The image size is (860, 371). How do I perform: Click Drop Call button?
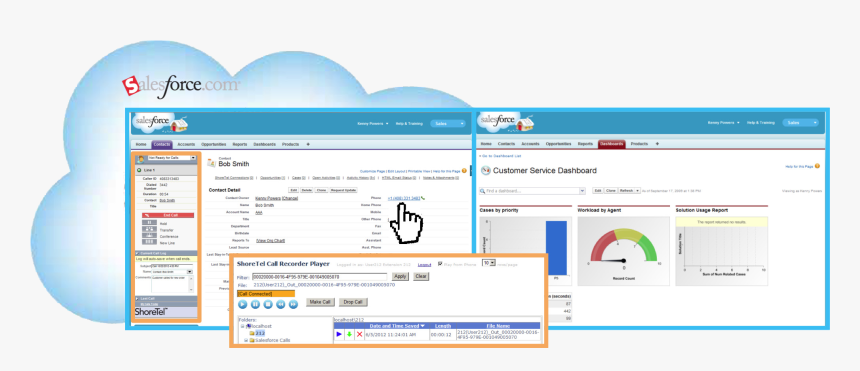(353, 302)
